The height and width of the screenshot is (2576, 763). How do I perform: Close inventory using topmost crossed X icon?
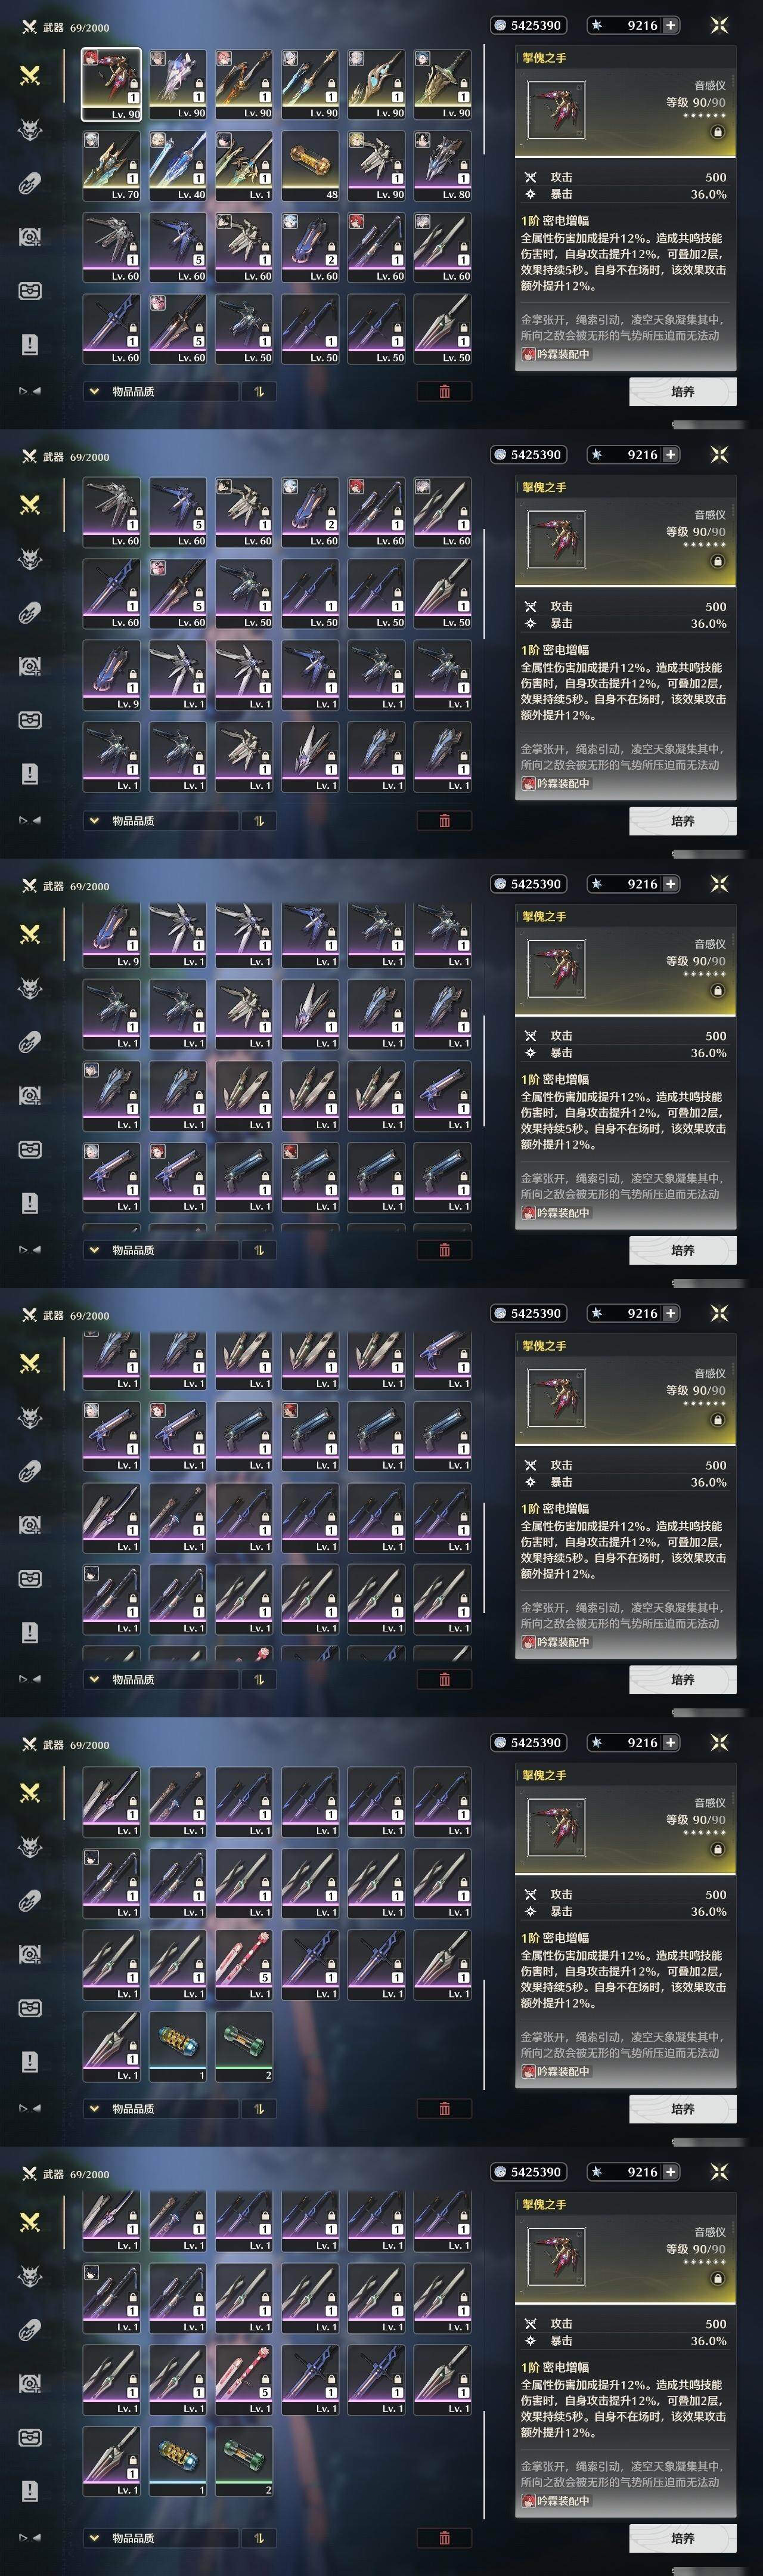tap(719, 25)
